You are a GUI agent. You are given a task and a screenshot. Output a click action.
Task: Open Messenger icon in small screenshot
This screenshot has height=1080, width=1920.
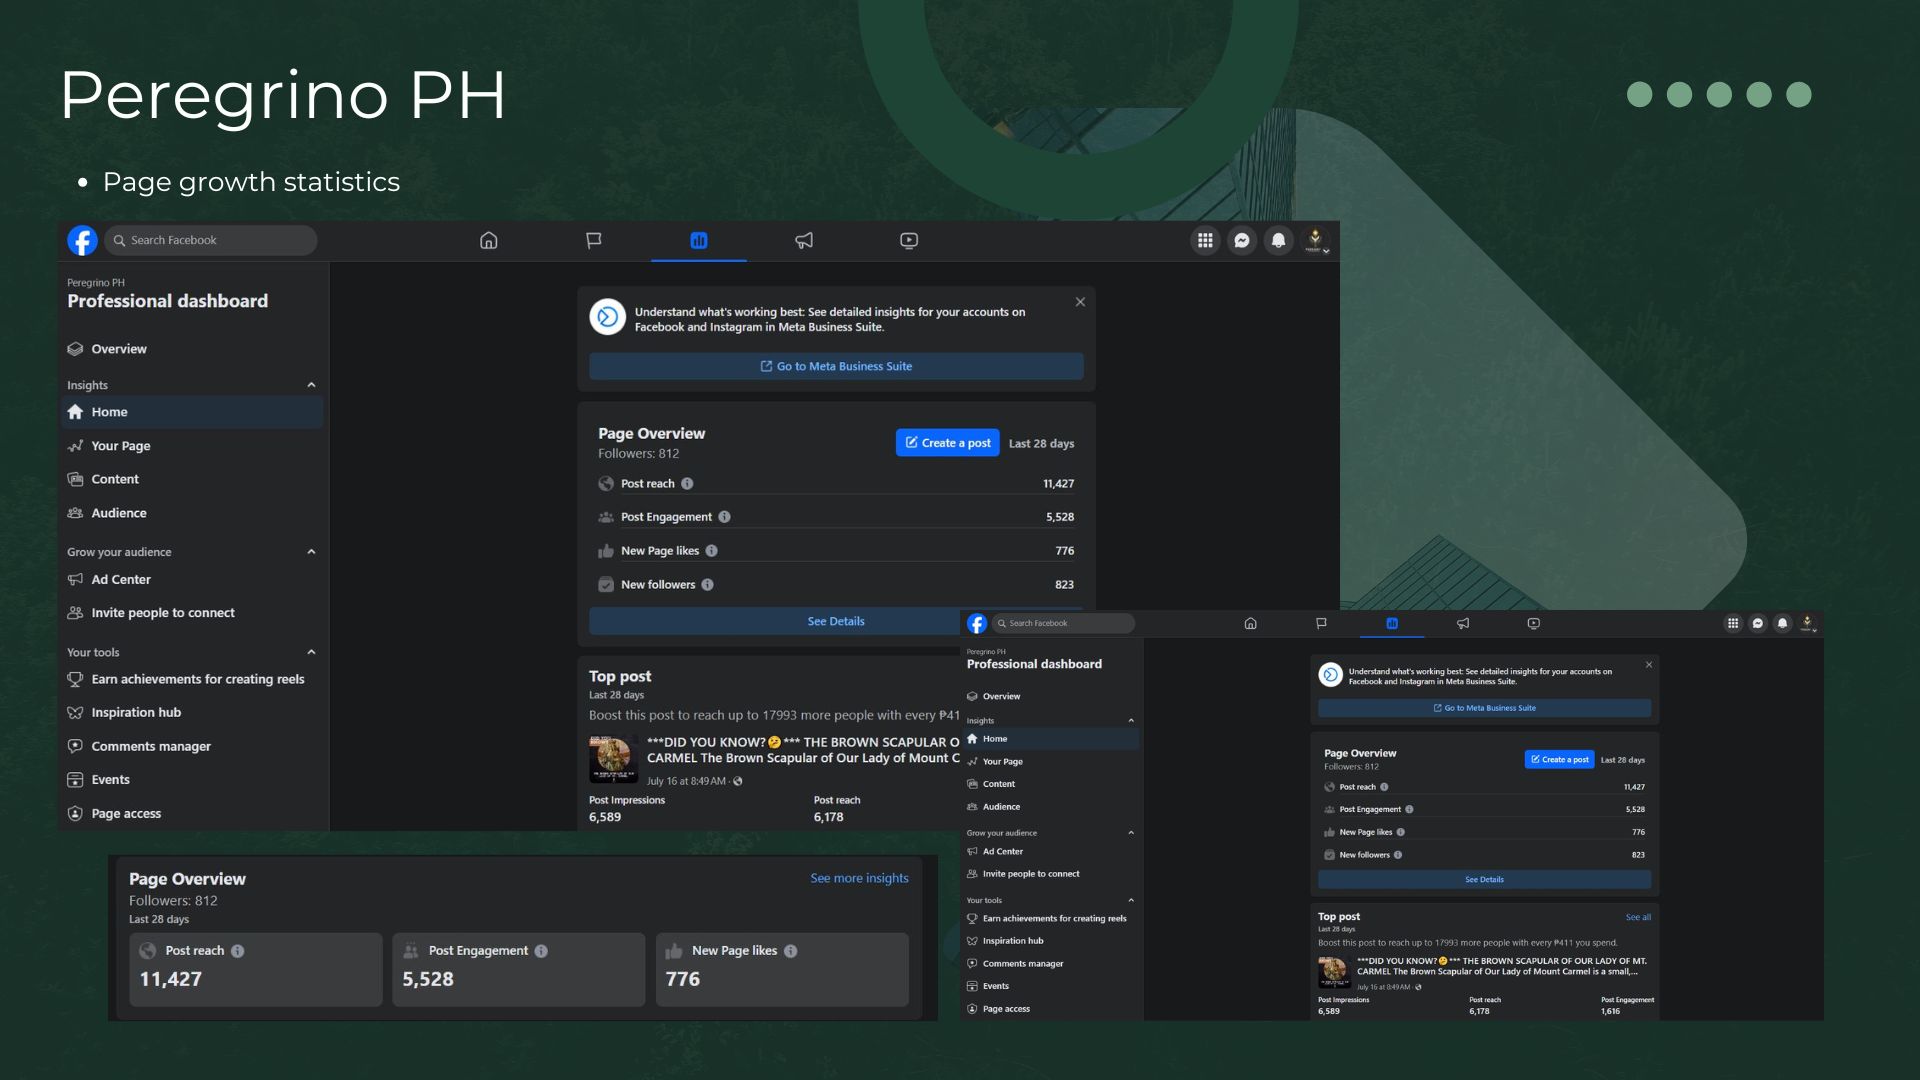(1758, 623)
